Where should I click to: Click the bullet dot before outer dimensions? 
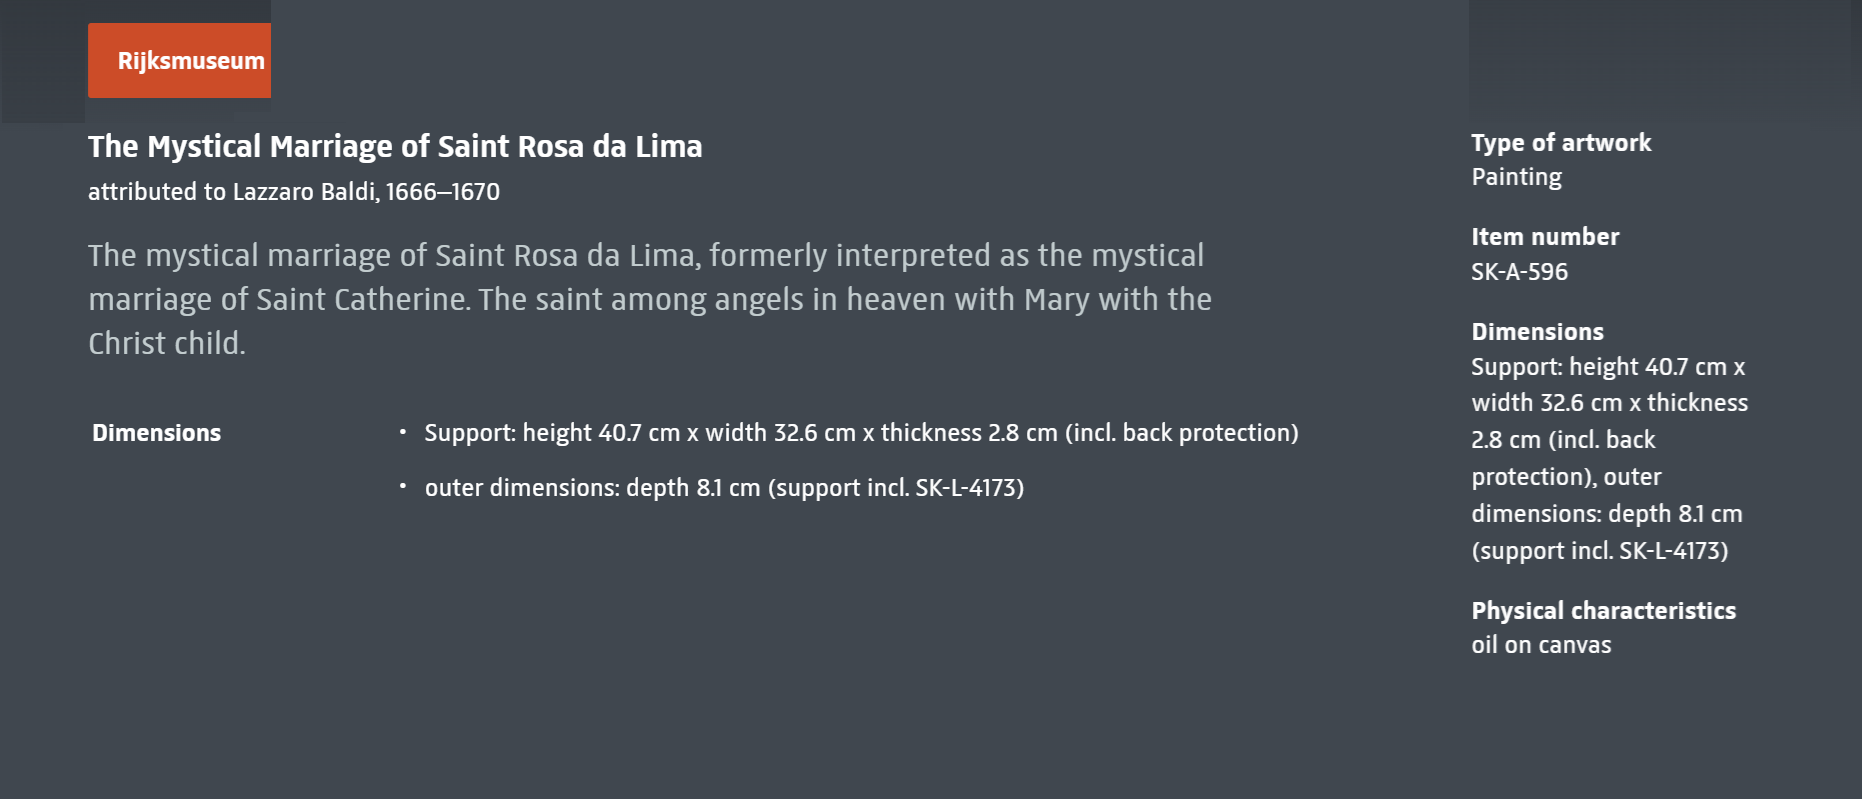click(x=403, y=486)
